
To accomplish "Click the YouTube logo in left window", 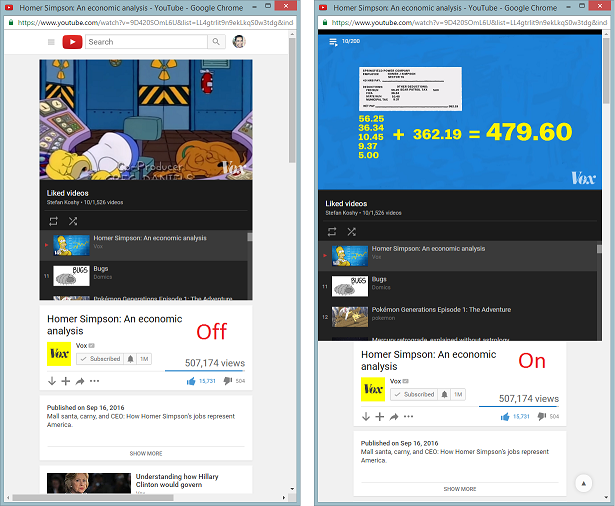I will (x=73, y=42).
